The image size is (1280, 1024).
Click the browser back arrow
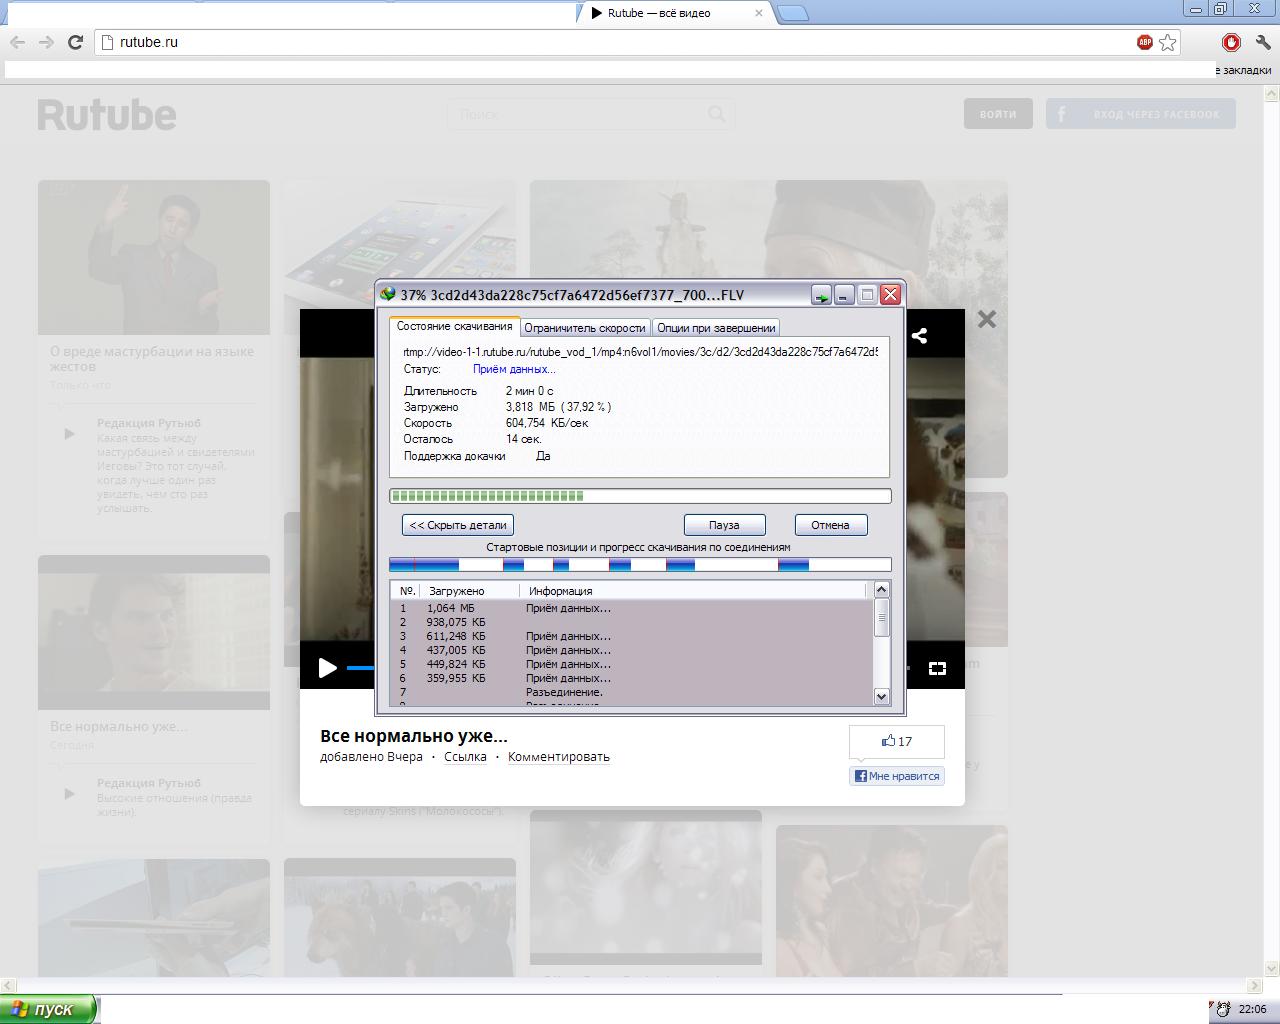[17, 42]
